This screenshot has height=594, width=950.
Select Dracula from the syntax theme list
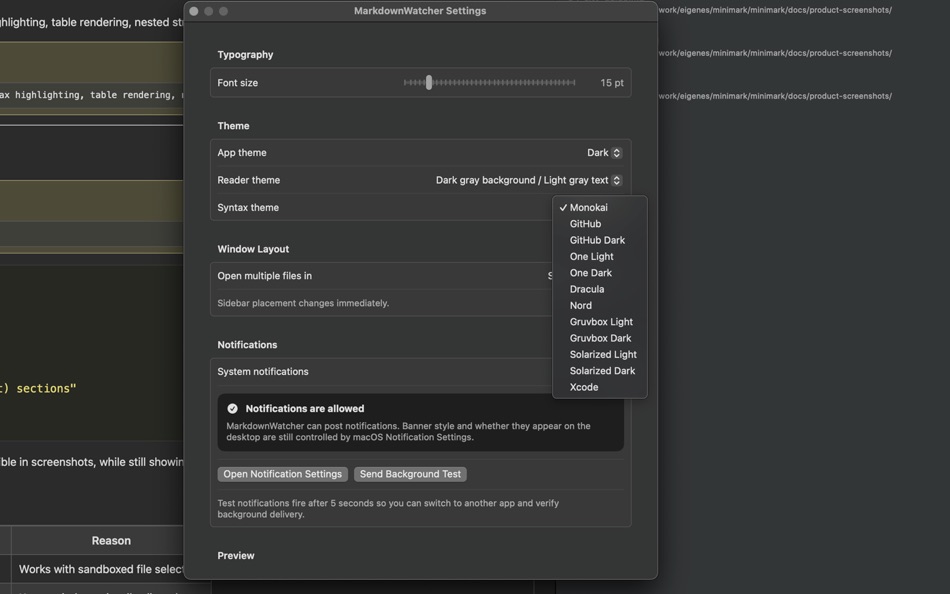[586, 288]
